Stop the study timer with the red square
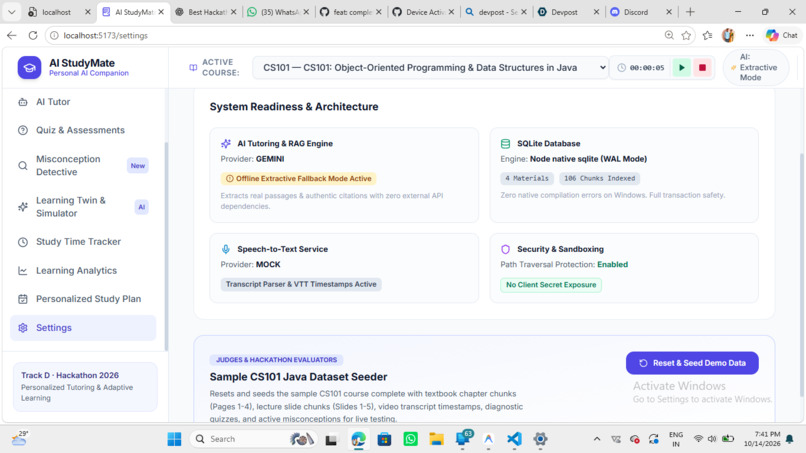Viewport: 806px width, 453px height. [702, 67]
